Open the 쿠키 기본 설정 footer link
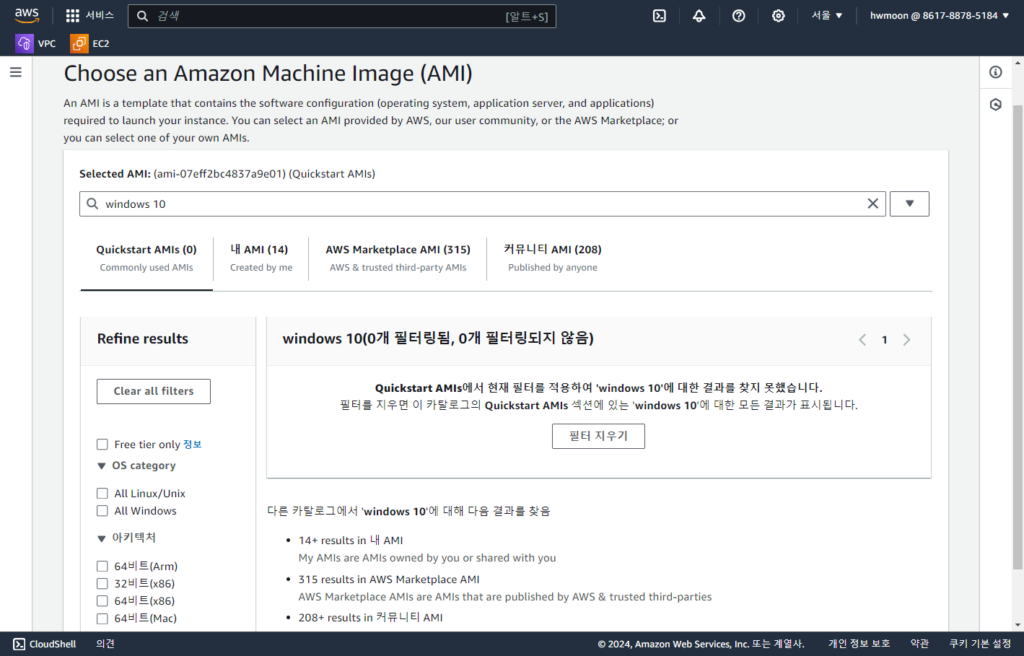 [x=980, y=644]
